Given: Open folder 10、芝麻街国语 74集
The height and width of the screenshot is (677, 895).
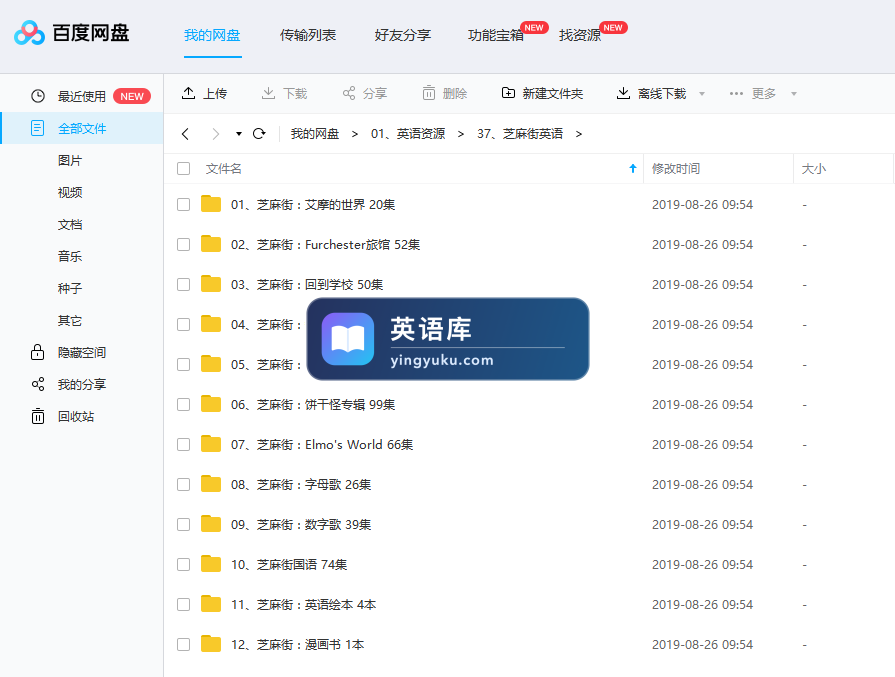Looking at the screenshot, I should (x=289, y=565).
